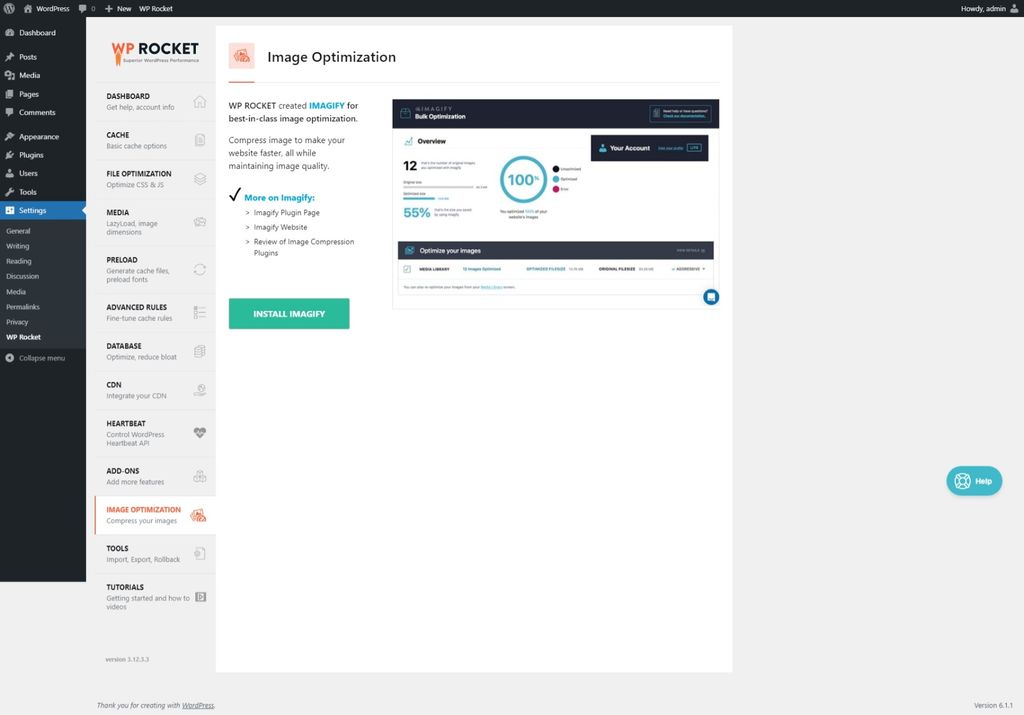Click the Advanced Rules list icon
The height and width of the screenshot is (715, 1024).
200,313
